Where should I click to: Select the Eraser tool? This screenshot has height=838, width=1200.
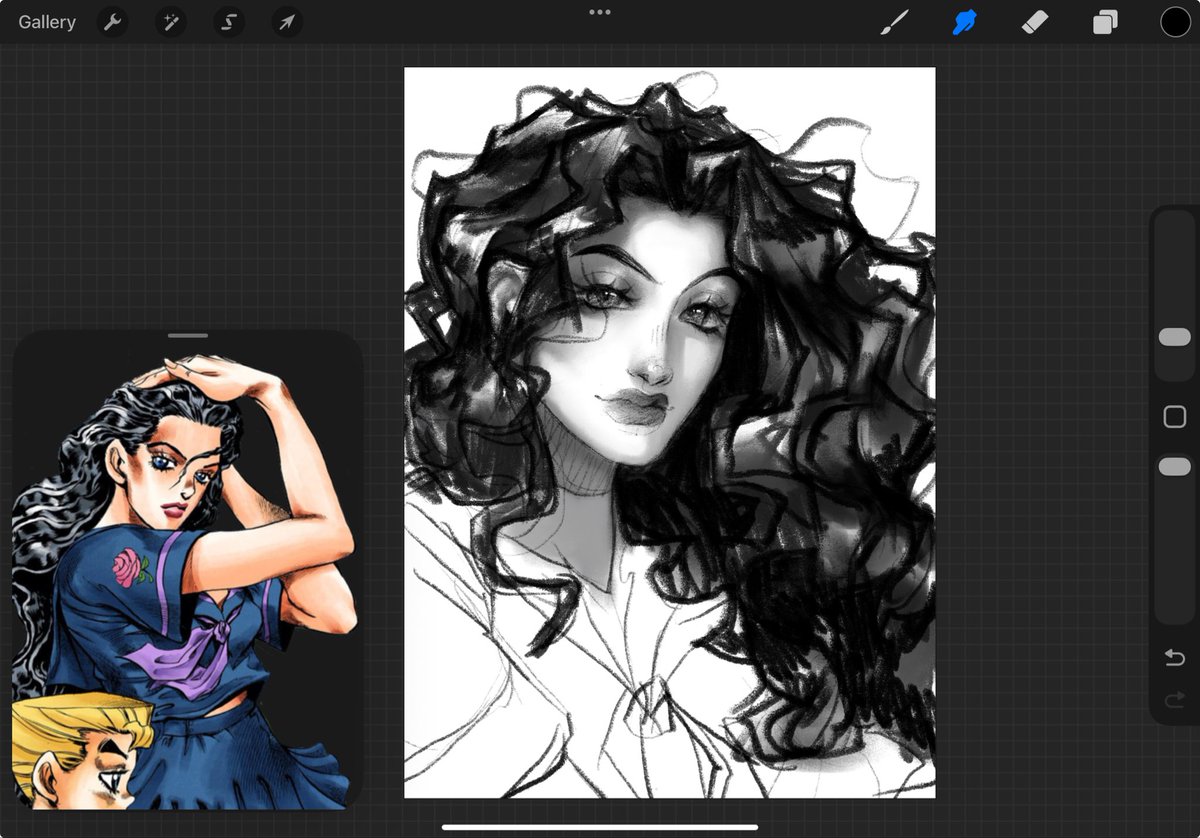[x=1034, y=21]
